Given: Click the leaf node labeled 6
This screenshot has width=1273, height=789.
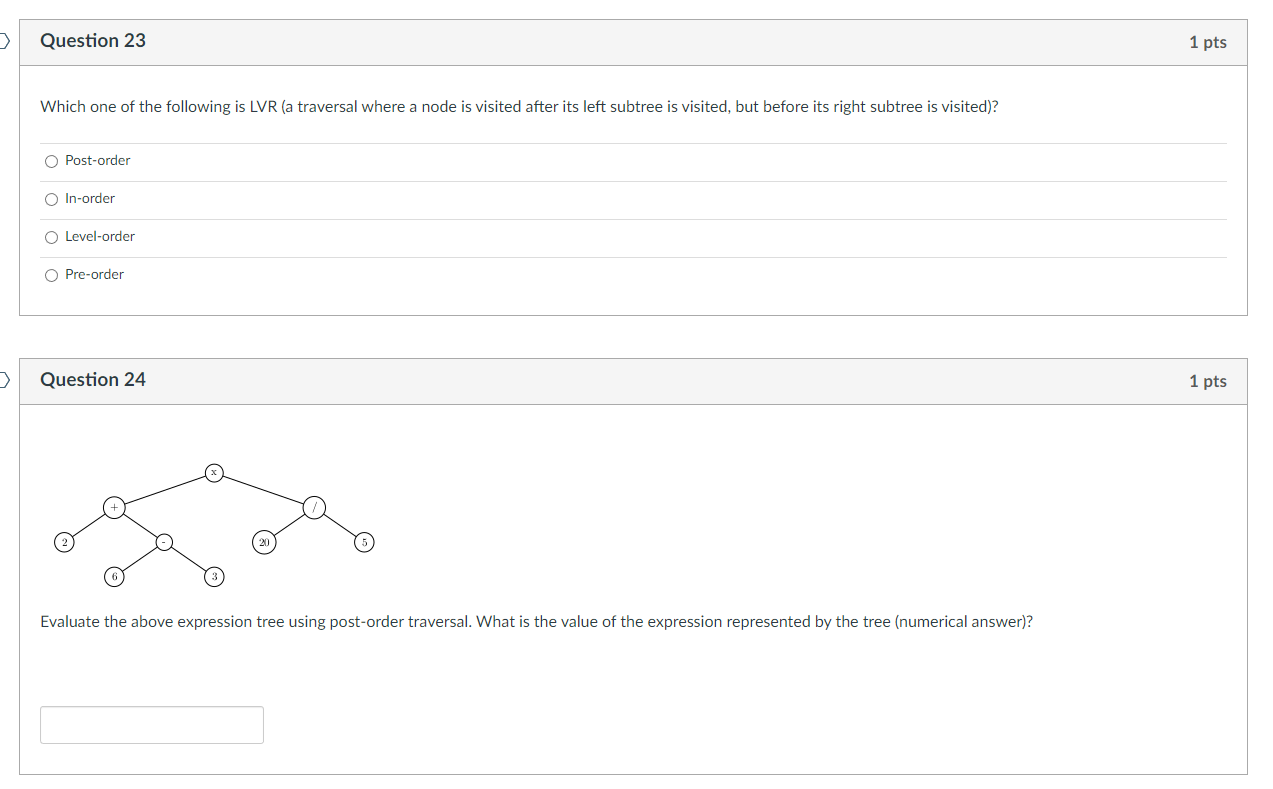Looking at the screenshot, I should (x=114, y=576).
